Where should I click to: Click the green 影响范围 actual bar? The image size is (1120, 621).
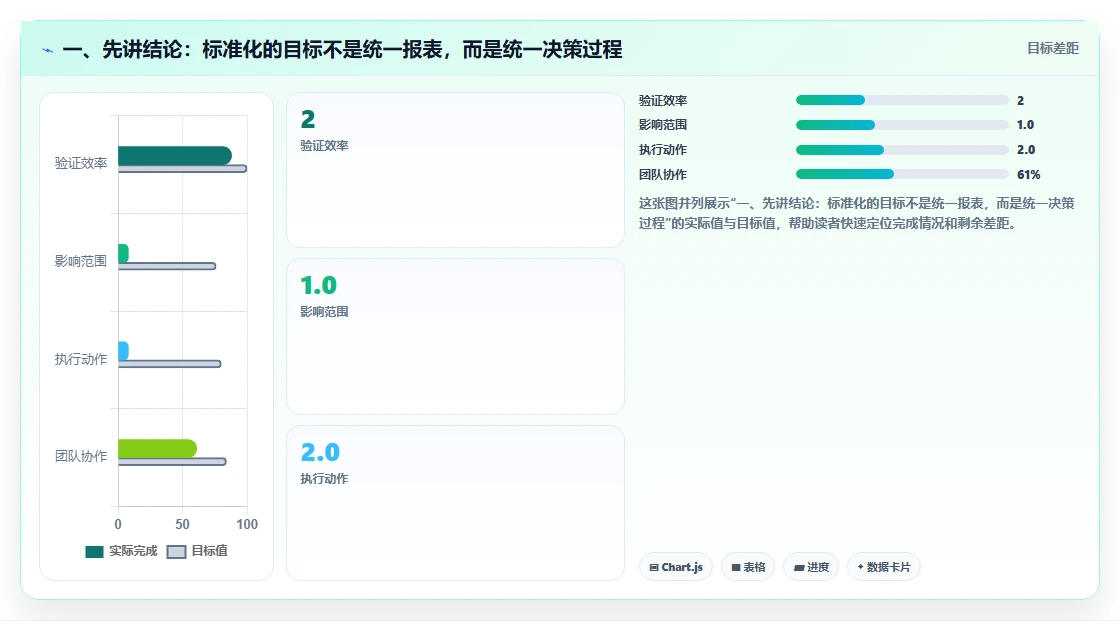124,253
